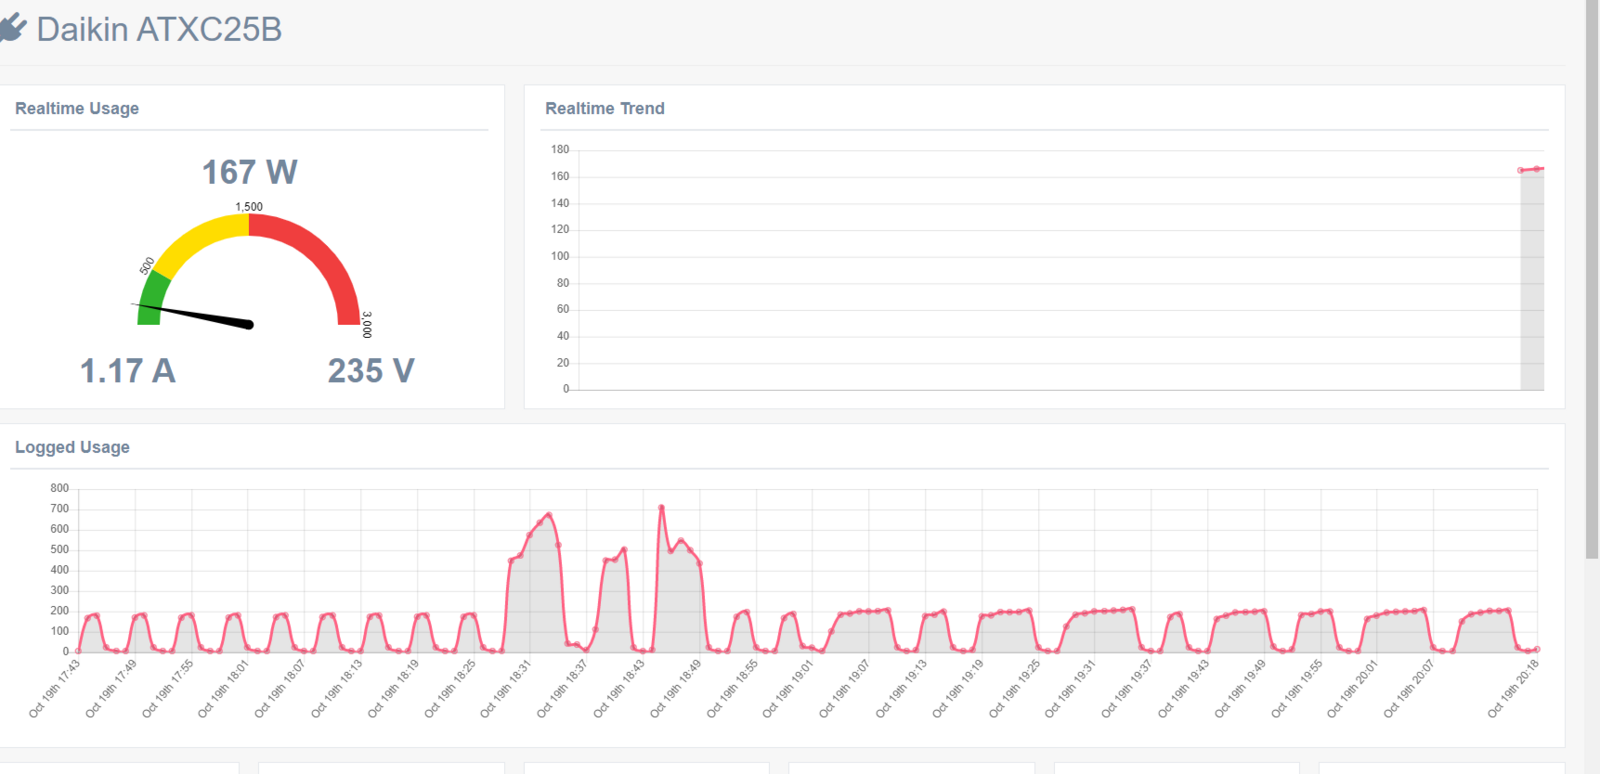Click the Oct 19th 20:18 time label
Screen dimensions: 1600x774
(1515, 688)
